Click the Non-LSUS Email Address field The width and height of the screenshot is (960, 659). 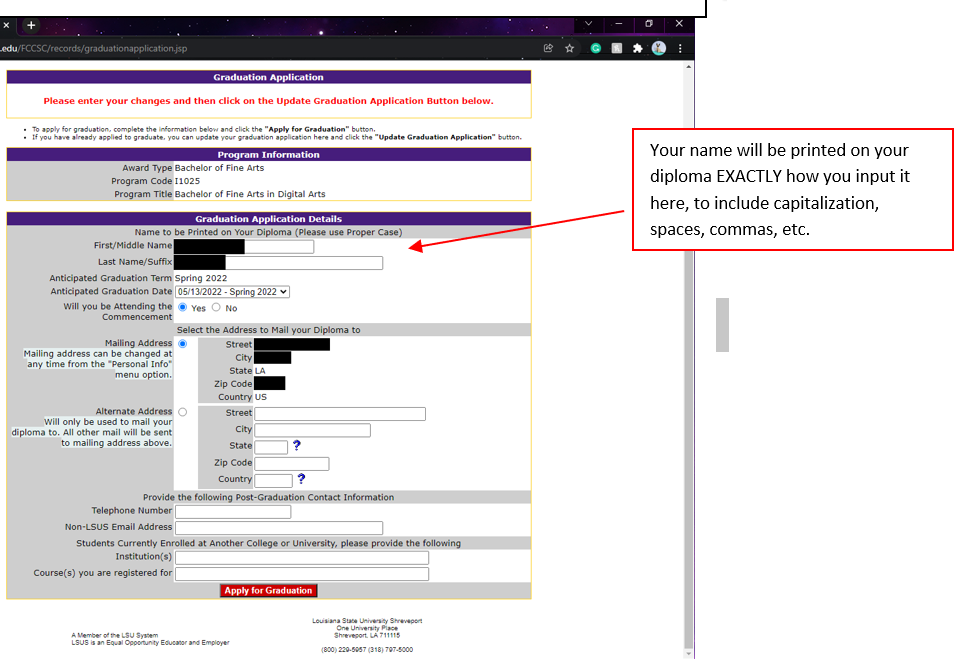279,528
